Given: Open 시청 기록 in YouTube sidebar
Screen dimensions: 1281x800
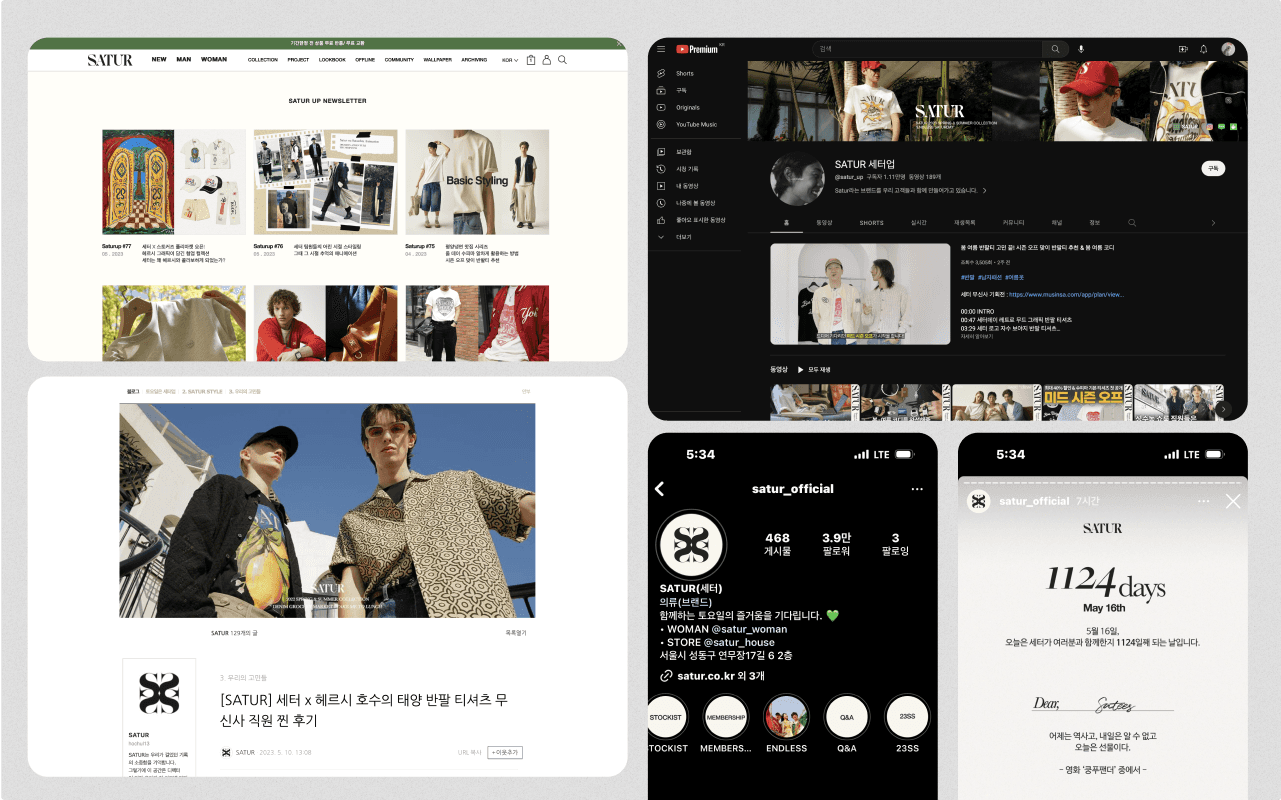Looking at the screenshot, I should [x=680, y=168].
